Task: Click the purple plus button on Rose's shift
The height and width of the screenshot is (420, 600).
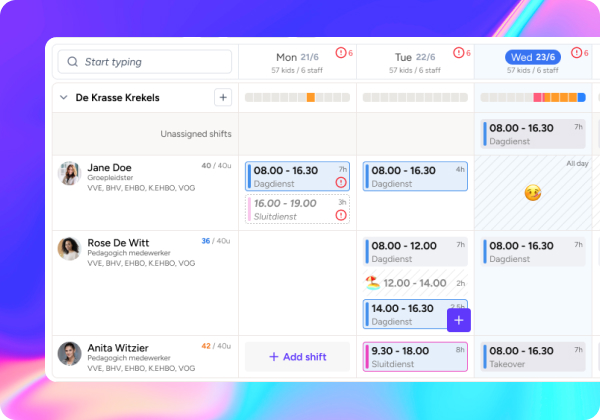Action: pyautogui.click(x=458, y=320)
